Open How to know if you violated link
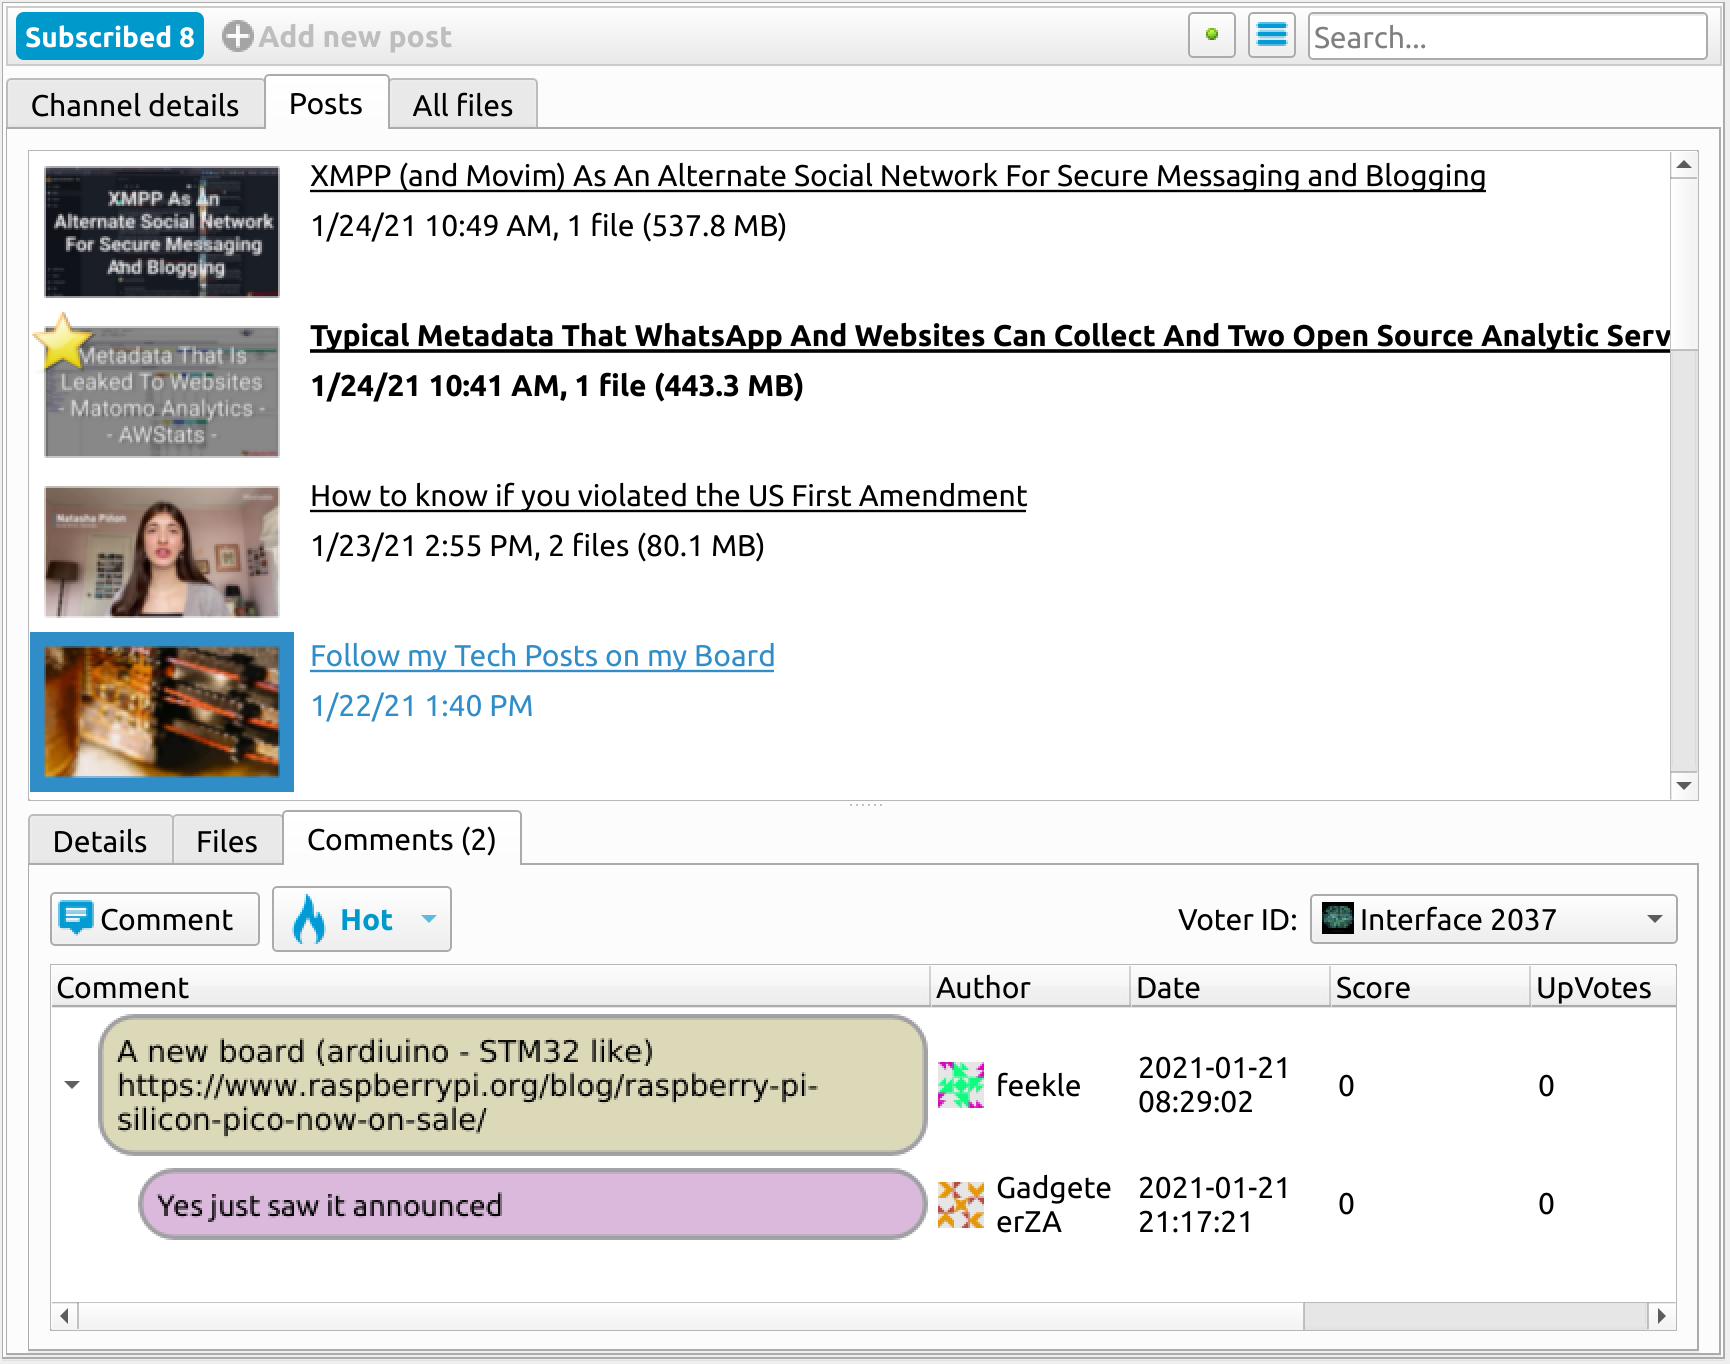 pyautogui.click(x=669, y=496)
